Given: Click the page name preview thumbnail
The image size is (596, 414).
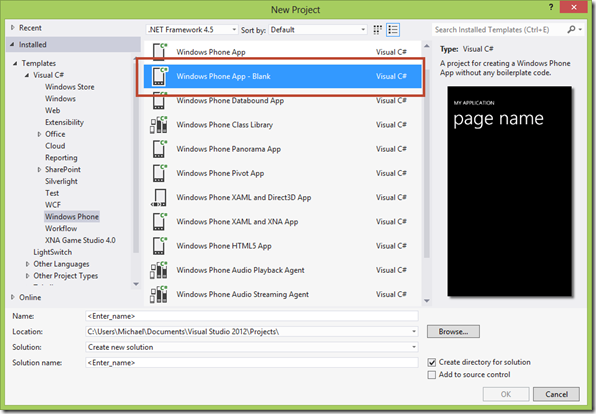Looking at the screenshot, I should pos(510,191).
